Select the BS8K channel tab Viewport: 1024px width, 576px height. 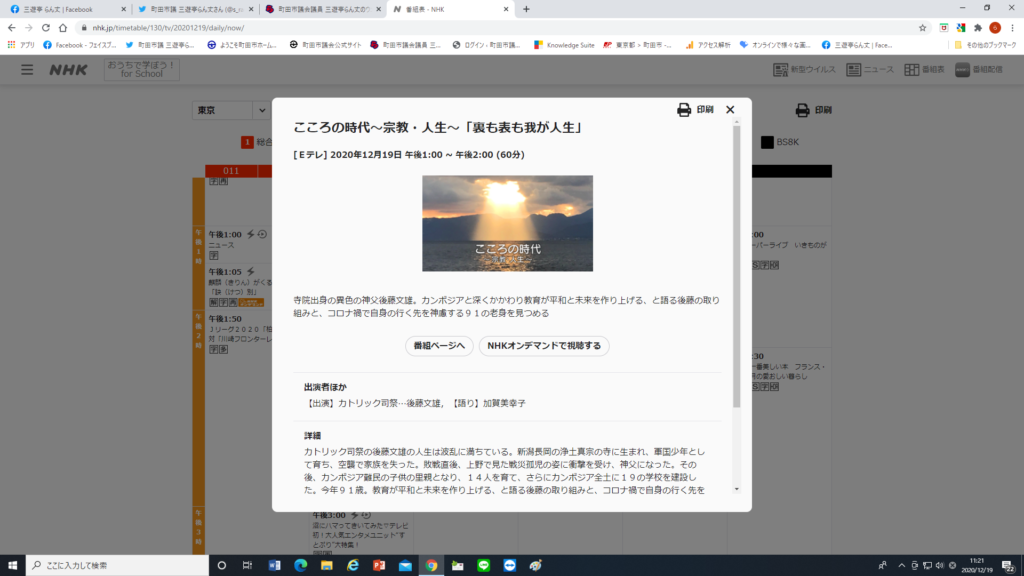pyautogui.click(x=780, y=142)
